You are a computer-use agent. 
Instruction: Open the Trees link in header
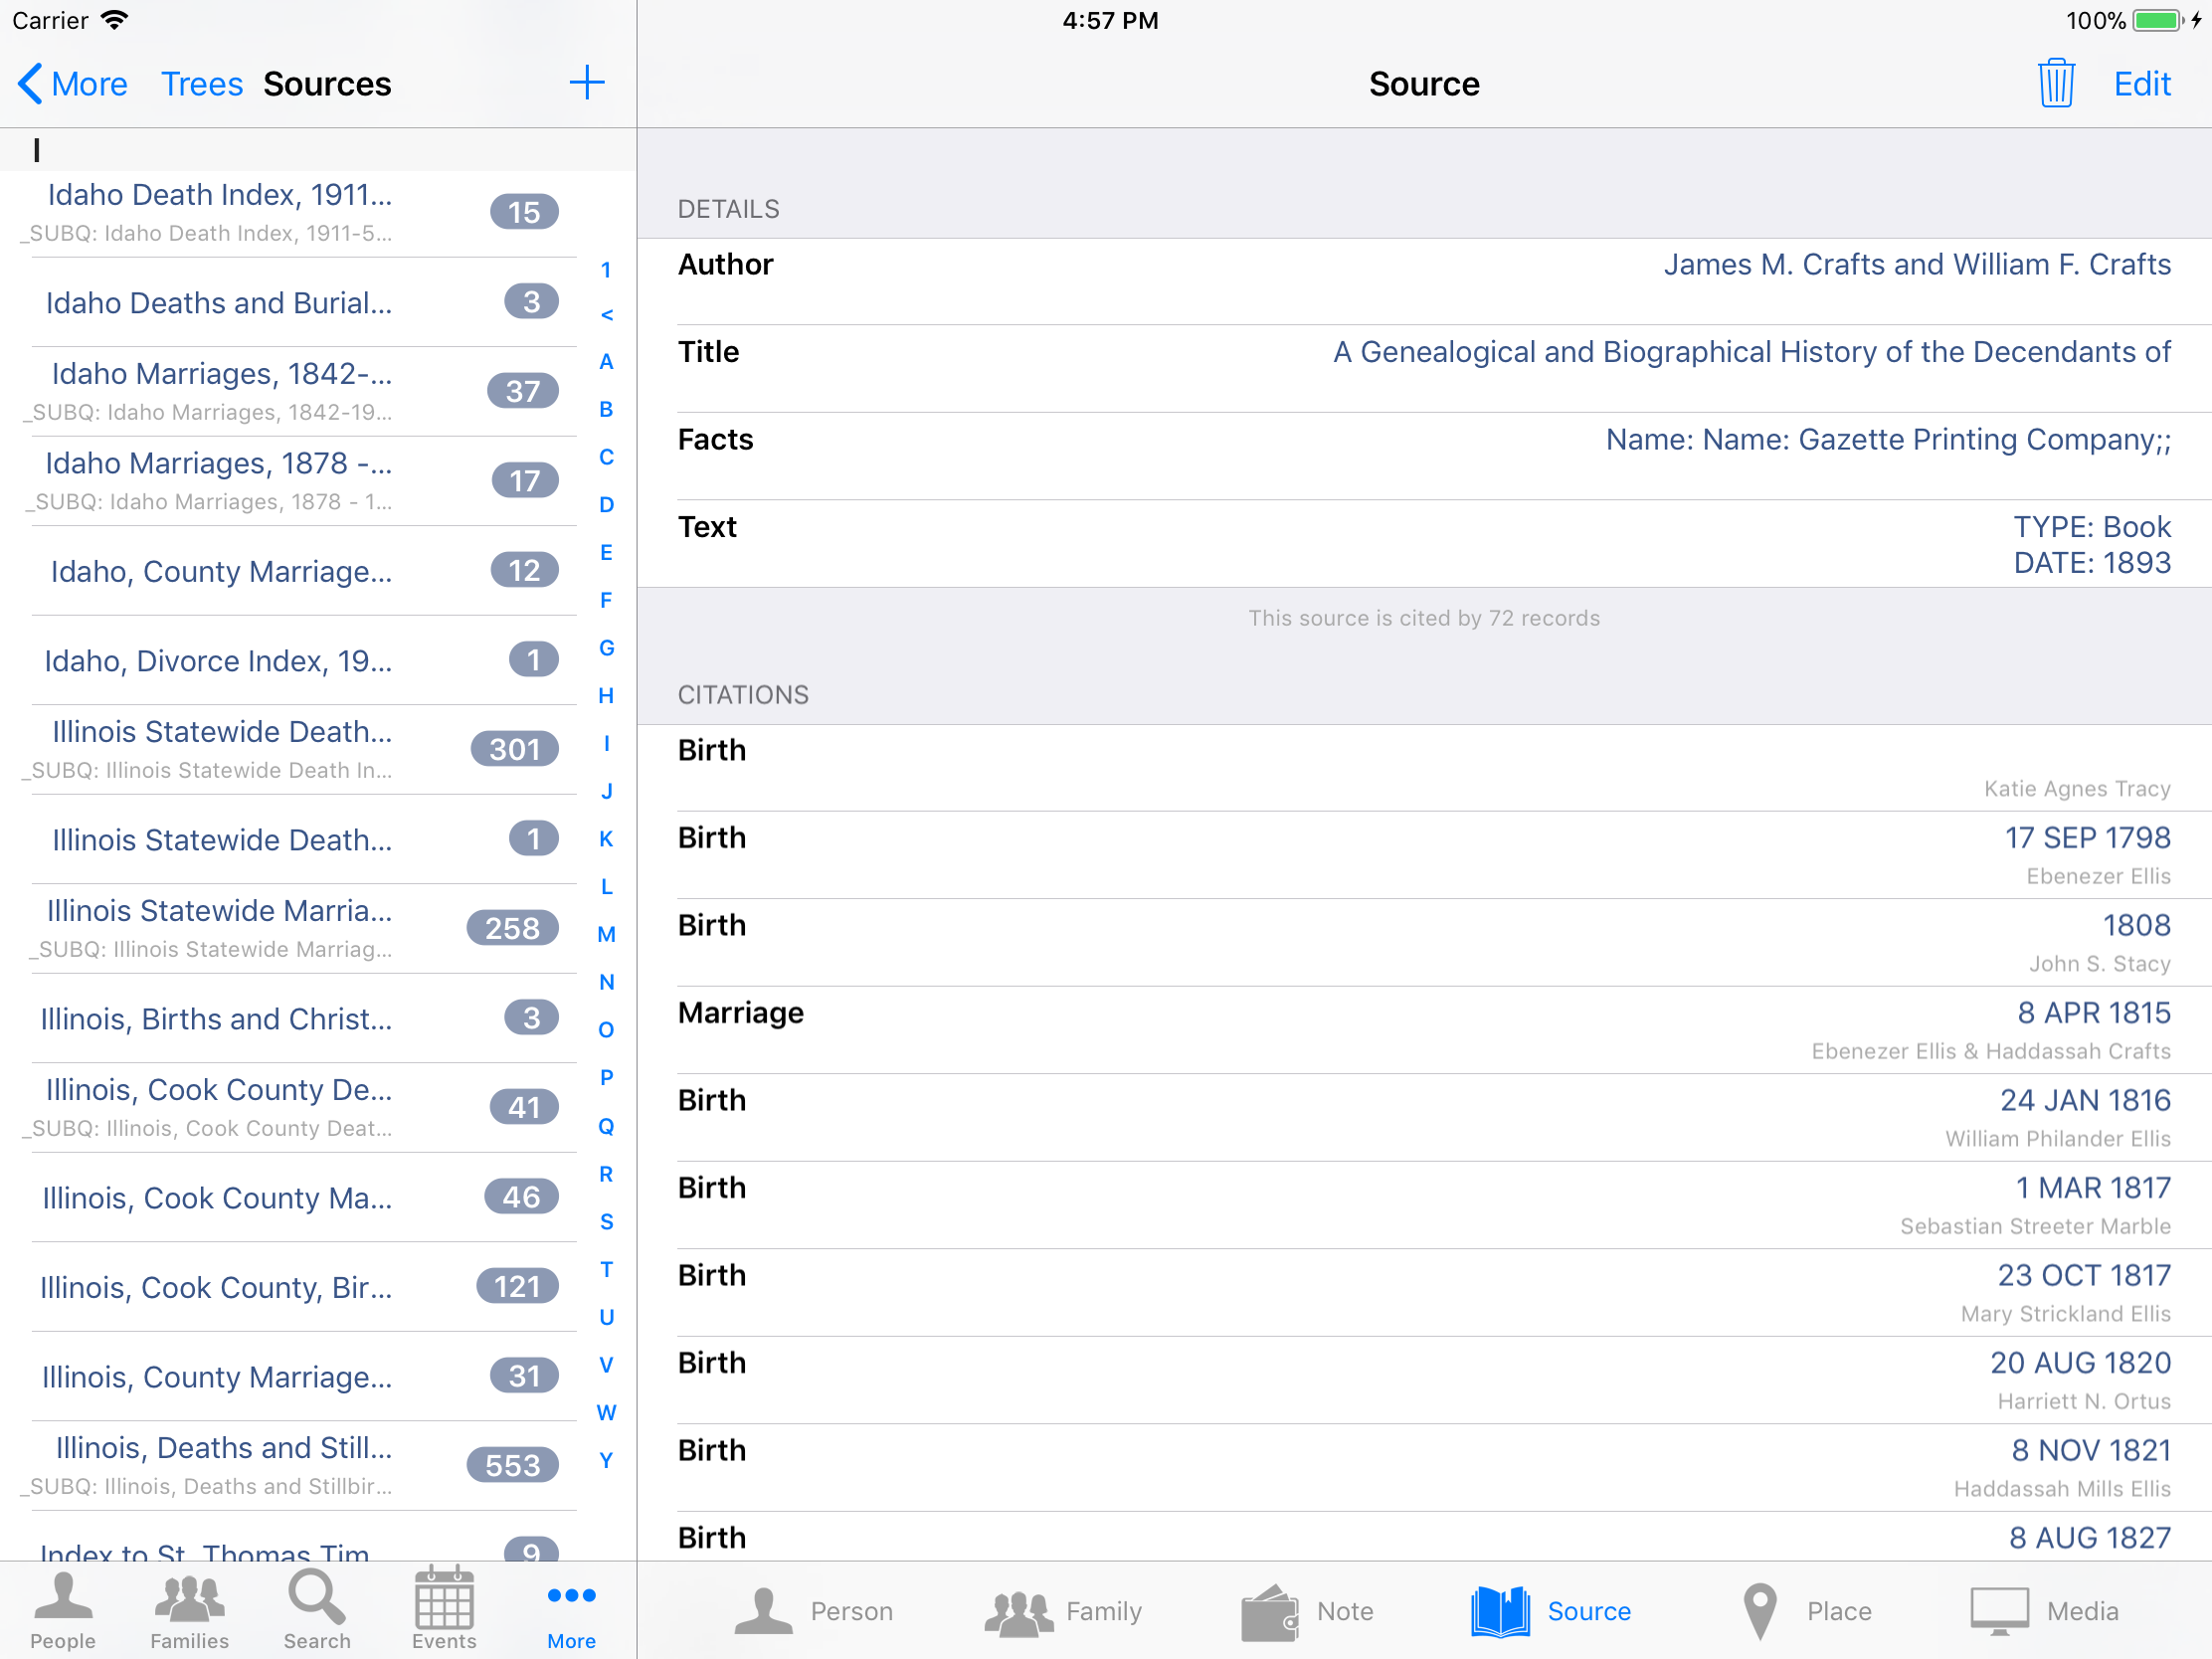click(x=202, y=84)
